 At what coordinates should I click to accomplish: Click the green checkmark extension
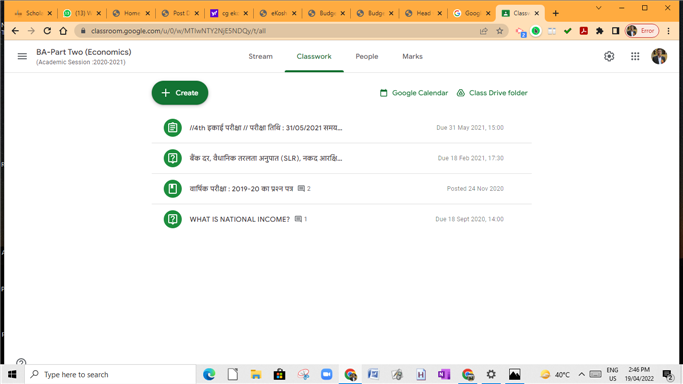click(x=568, y=31)
